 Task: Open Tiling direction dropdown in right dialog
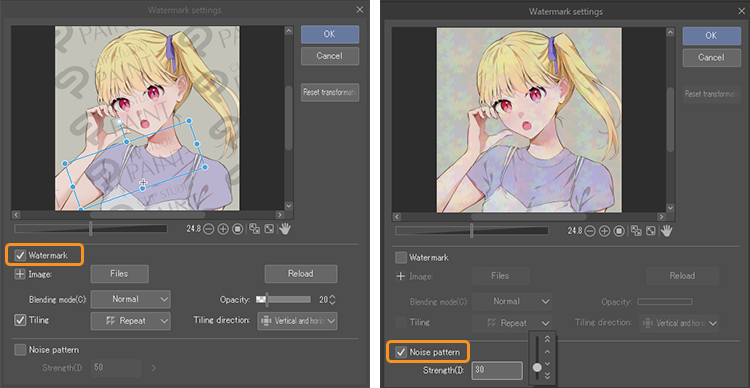[x=679, y=323]
